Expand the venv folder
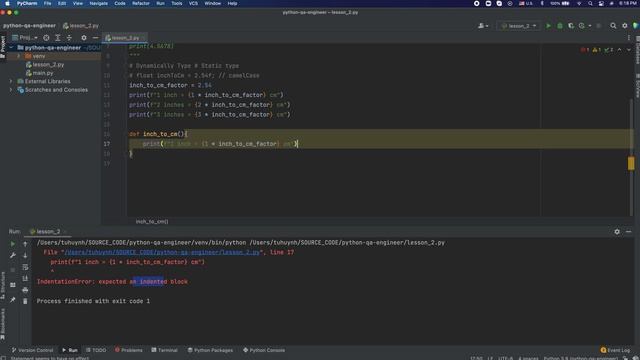 [x=18, y=56]
